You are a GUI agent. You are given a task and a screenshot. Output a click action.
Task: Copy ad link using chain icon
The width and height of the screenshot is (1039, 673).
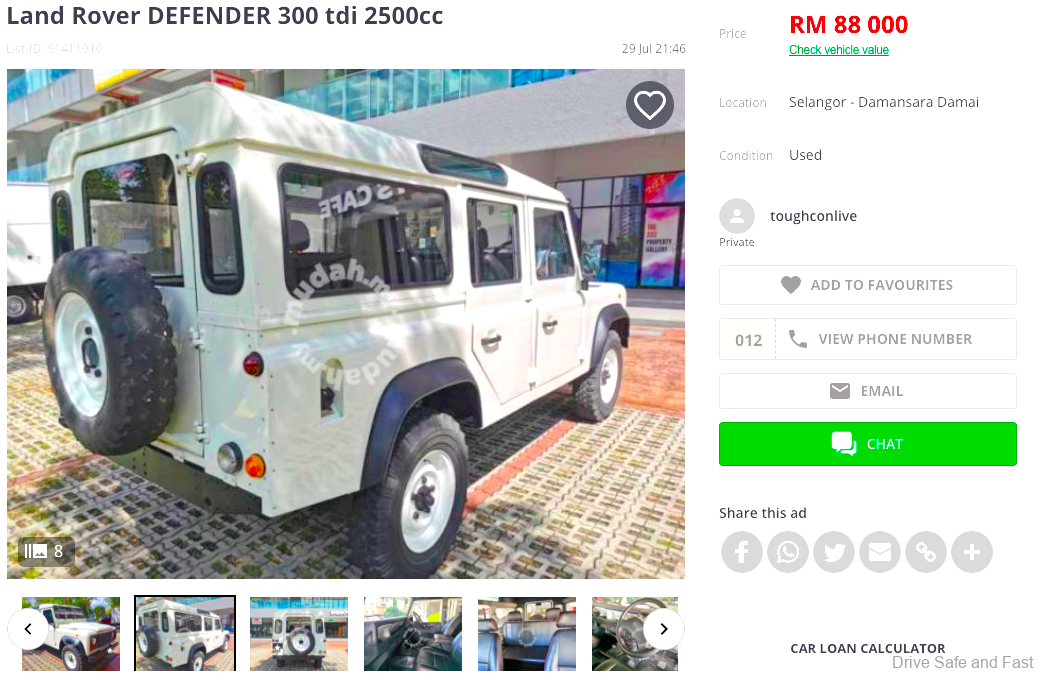coord(926,552)
